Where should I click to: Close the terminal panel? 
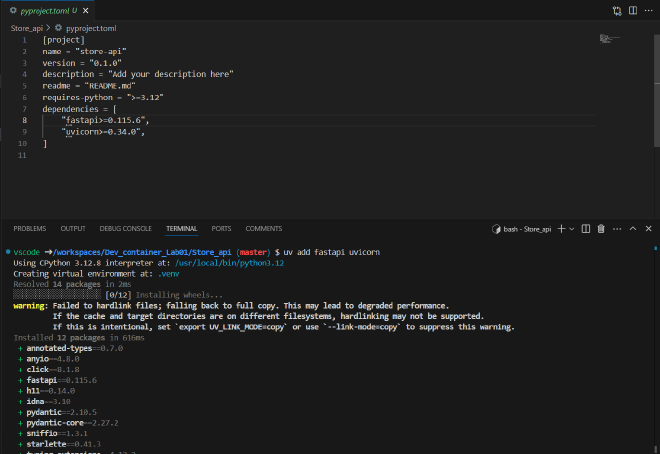point(648,228)
